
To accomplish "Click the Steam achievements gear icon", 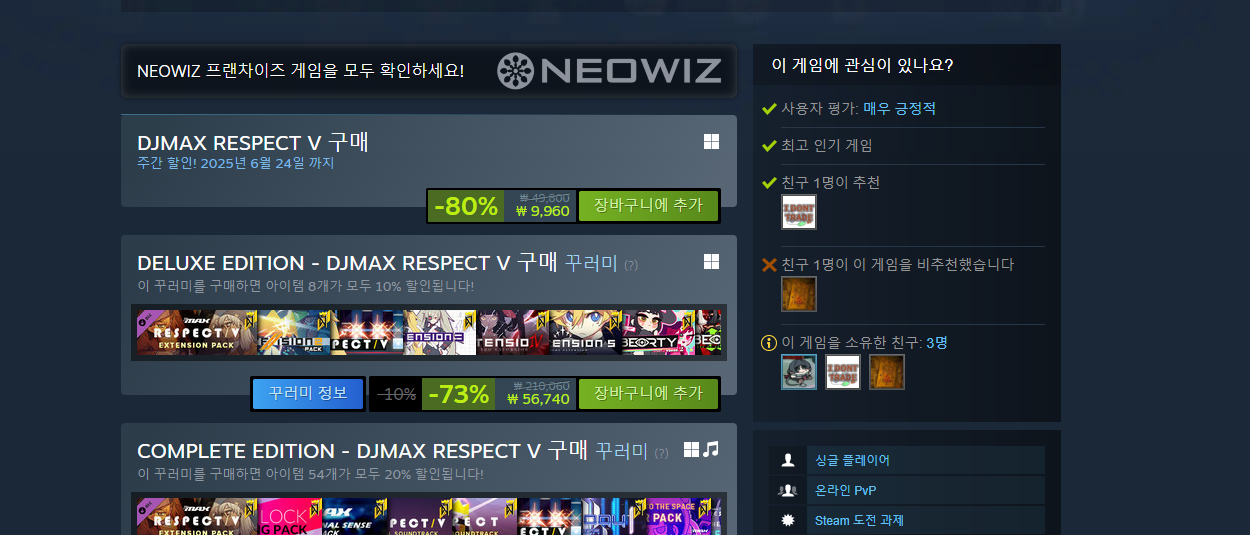I will (788, 520).
